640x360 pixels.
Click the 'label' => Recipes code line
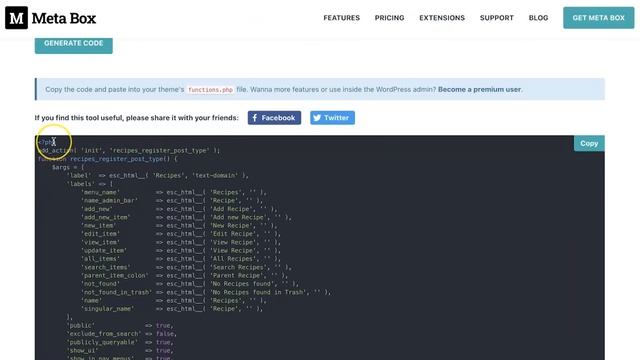158,176
